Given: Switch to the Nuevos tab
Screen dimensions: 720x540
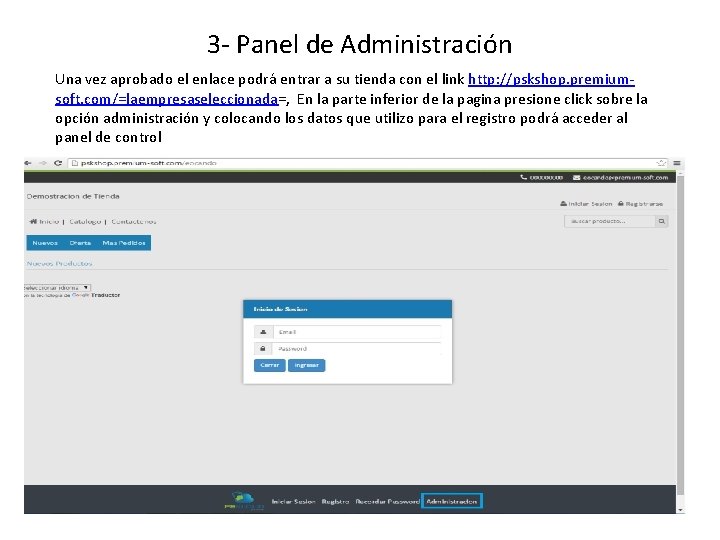Looking at the screenshot, I should 45,243.
